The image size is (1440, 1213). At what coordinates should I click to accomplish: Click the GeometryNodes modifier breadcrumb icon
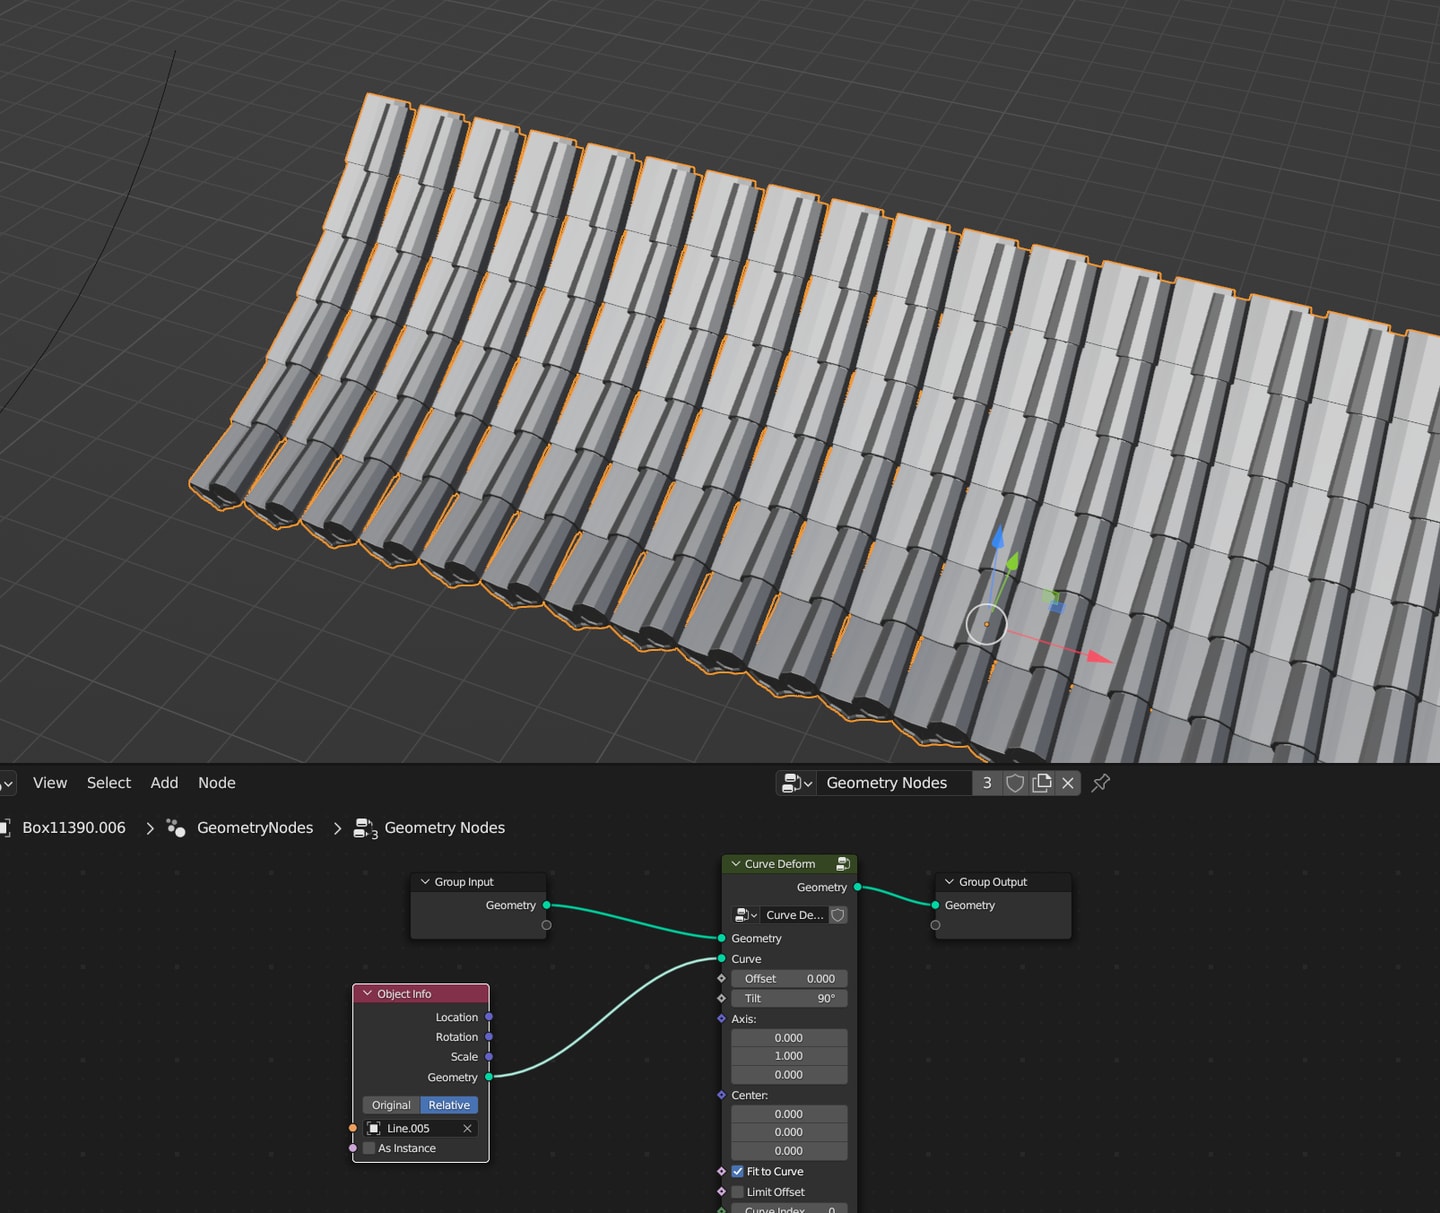[176, 828]
